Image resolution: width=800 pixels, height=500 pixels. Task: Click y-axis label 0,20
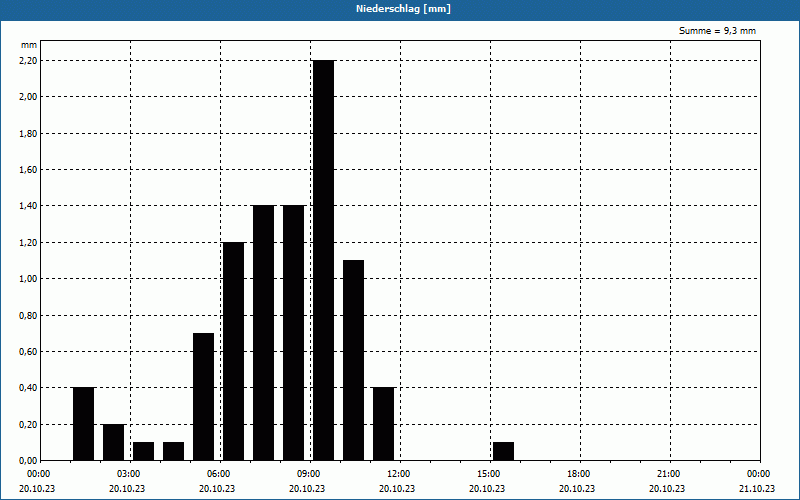(x=28, y=425)
